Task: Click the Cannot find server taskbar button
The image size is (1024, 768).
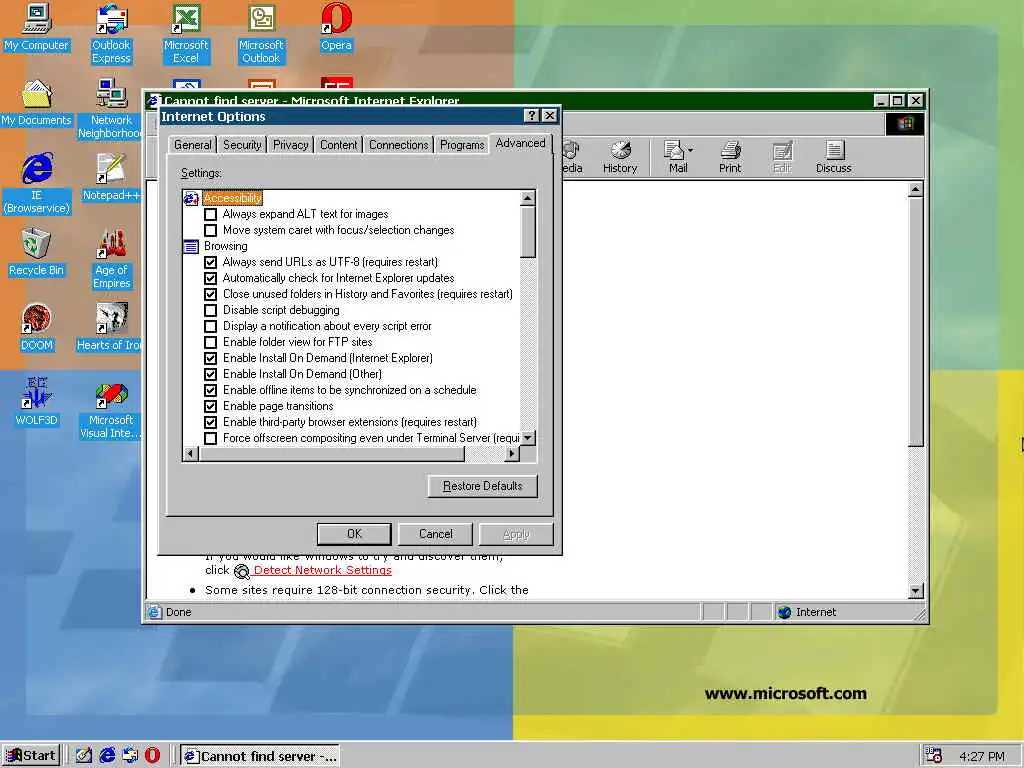Action: 260,756
